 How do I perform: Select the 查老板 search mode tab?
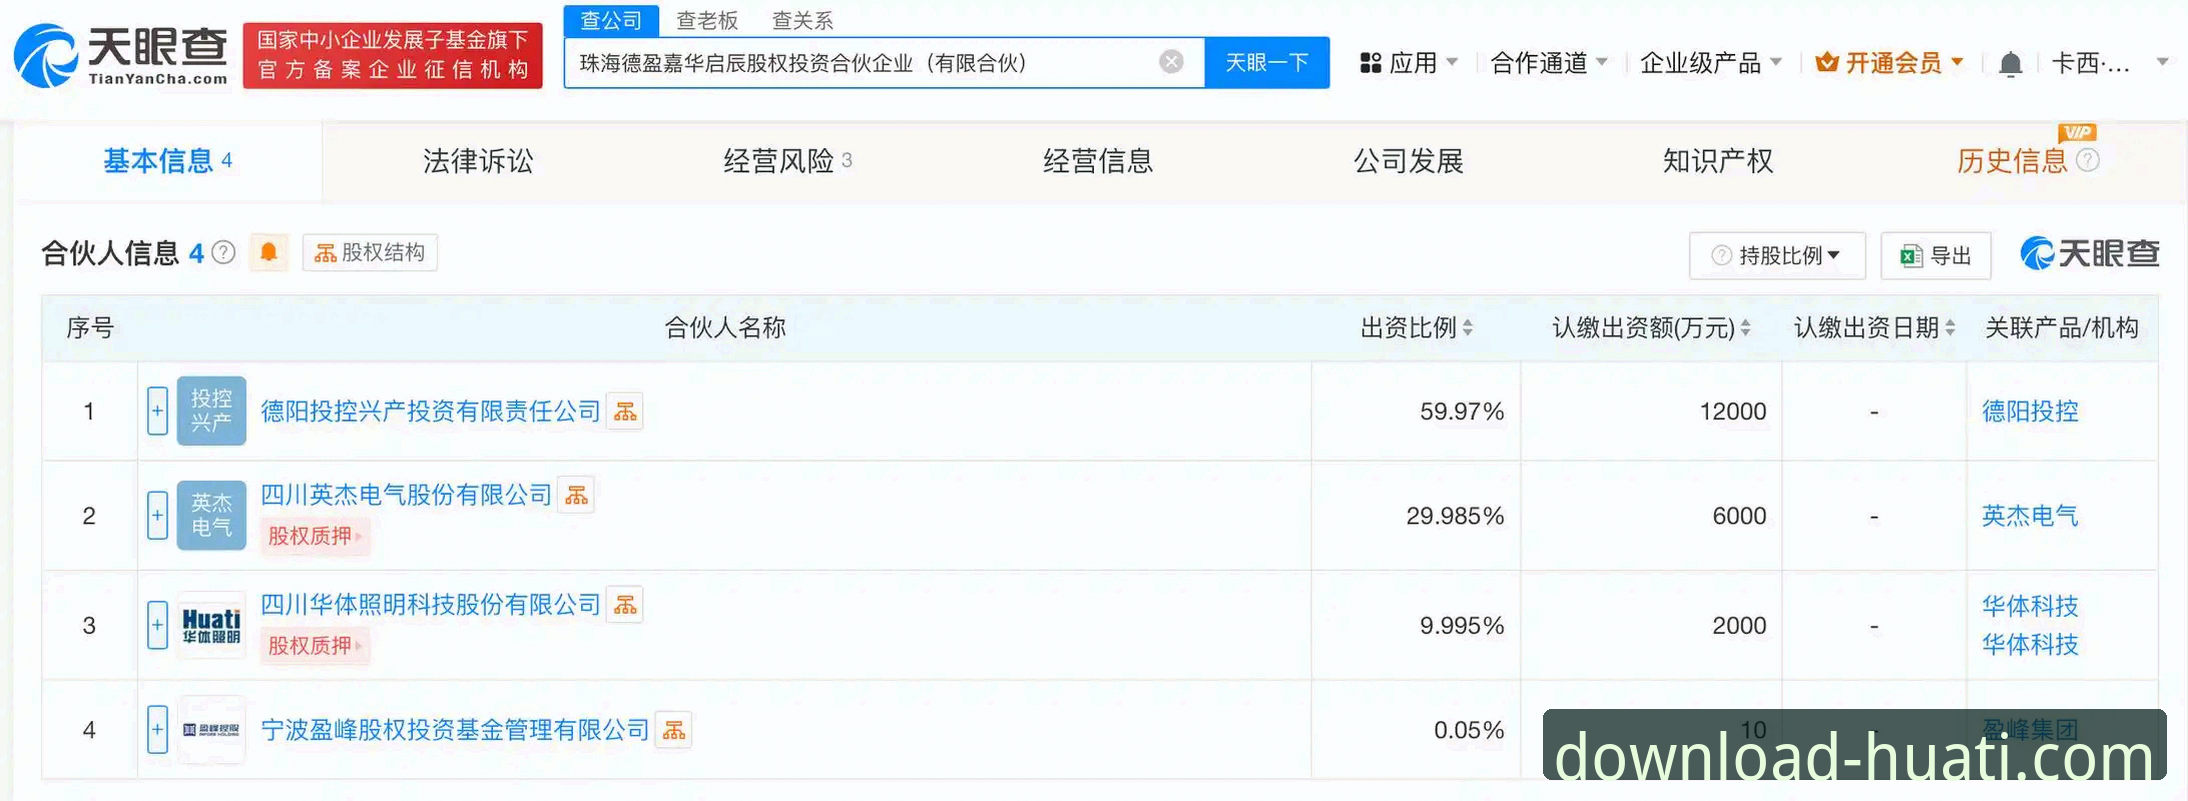click(x=707, y=20)
